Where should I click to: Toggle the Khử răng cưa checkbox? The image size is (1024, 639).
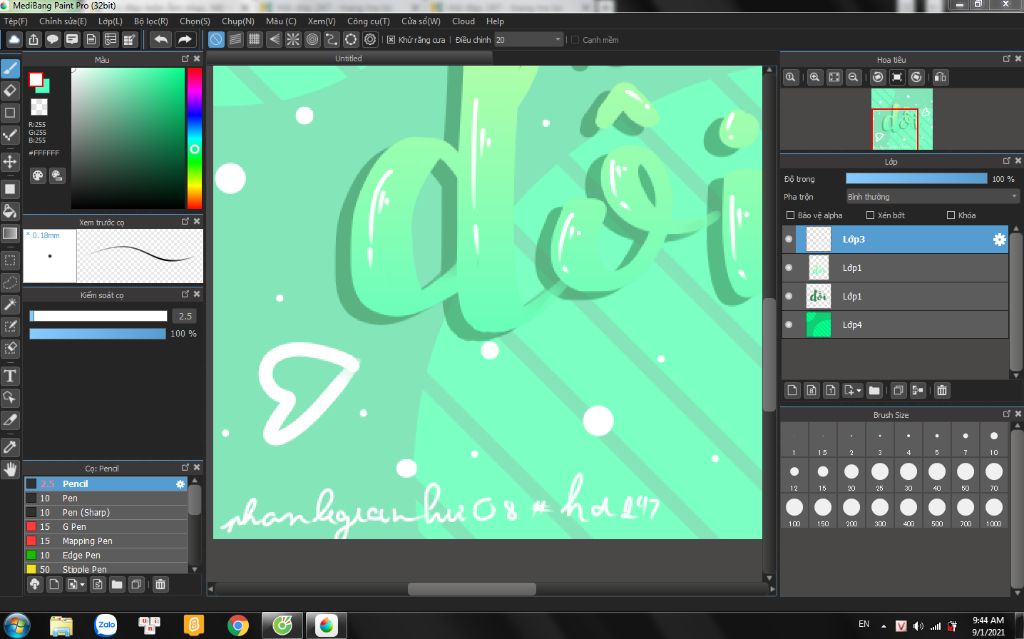click(x=391, y=40)
